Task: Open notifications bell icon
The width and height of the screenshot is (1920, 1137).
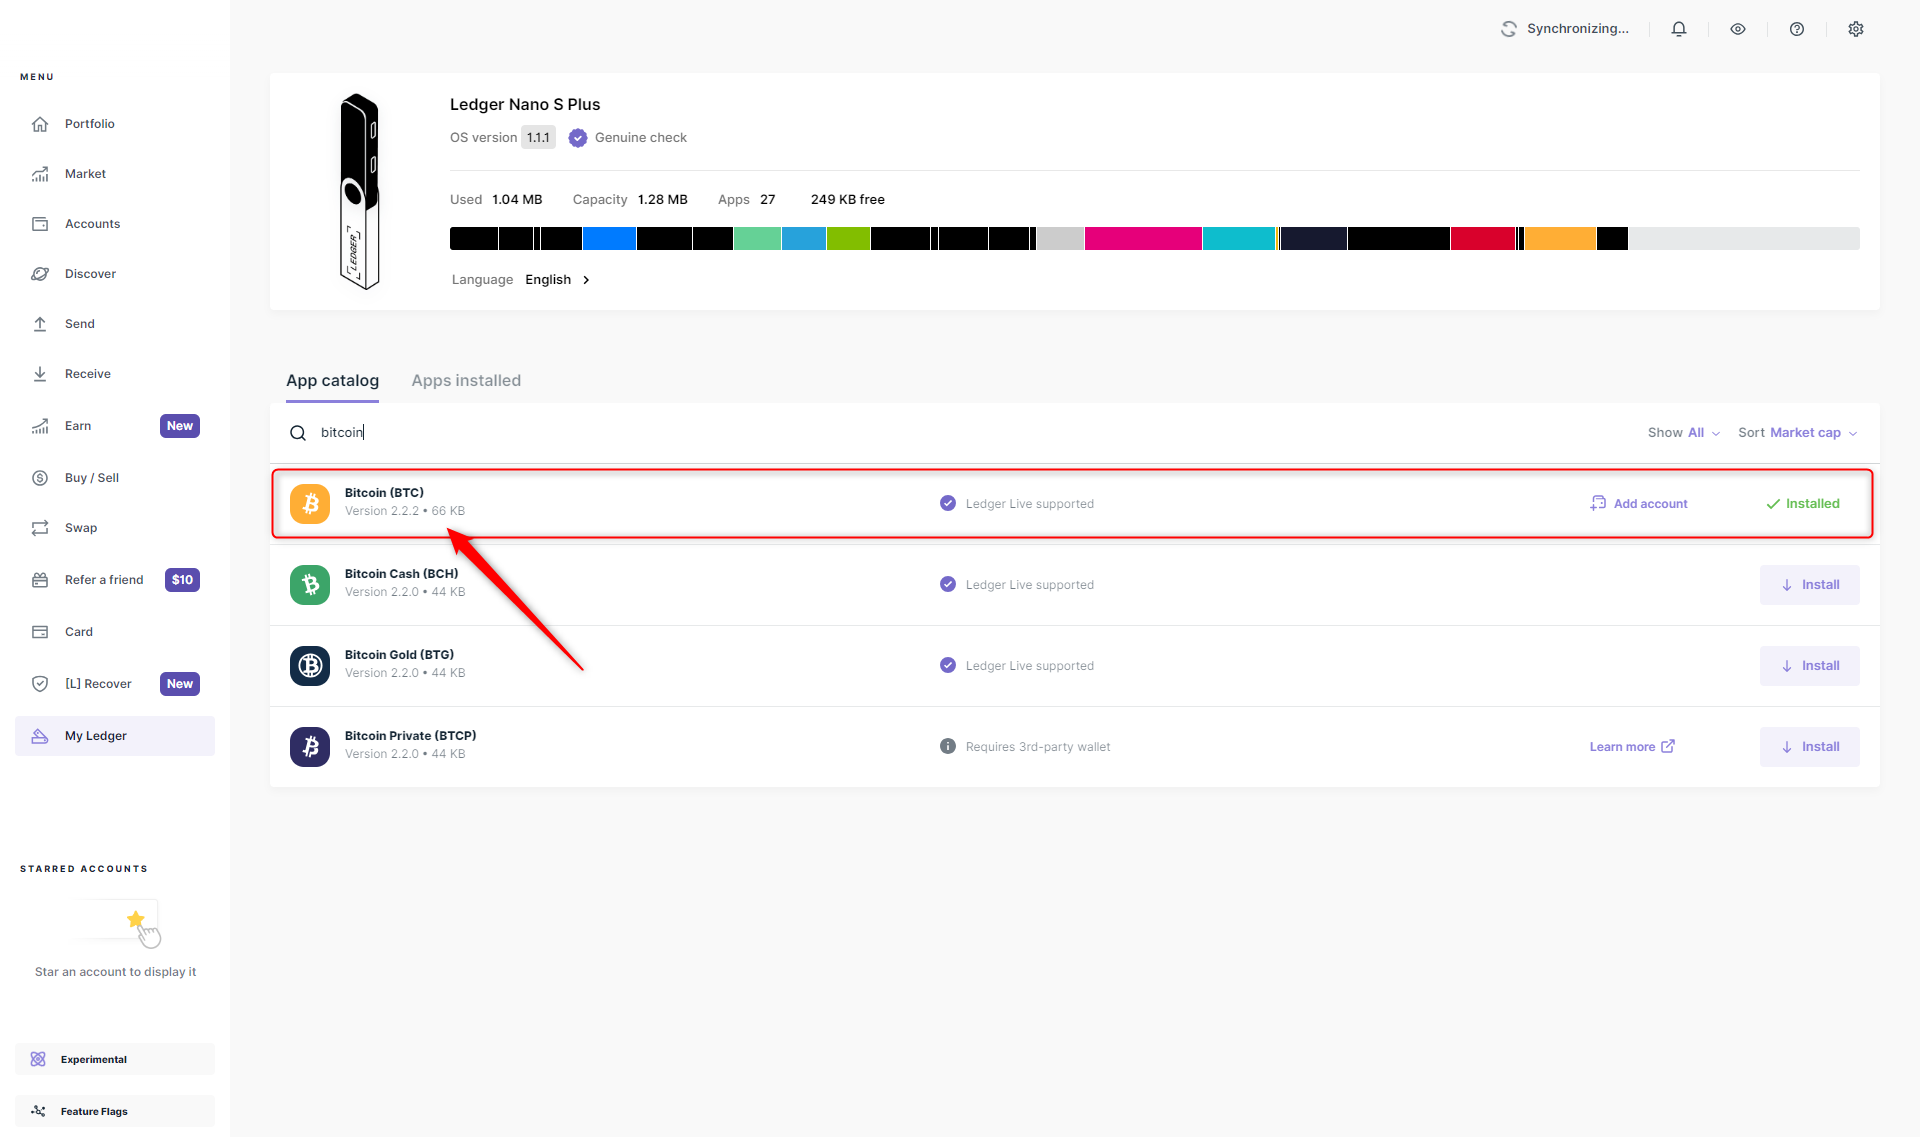Action: coord(1679,29)
